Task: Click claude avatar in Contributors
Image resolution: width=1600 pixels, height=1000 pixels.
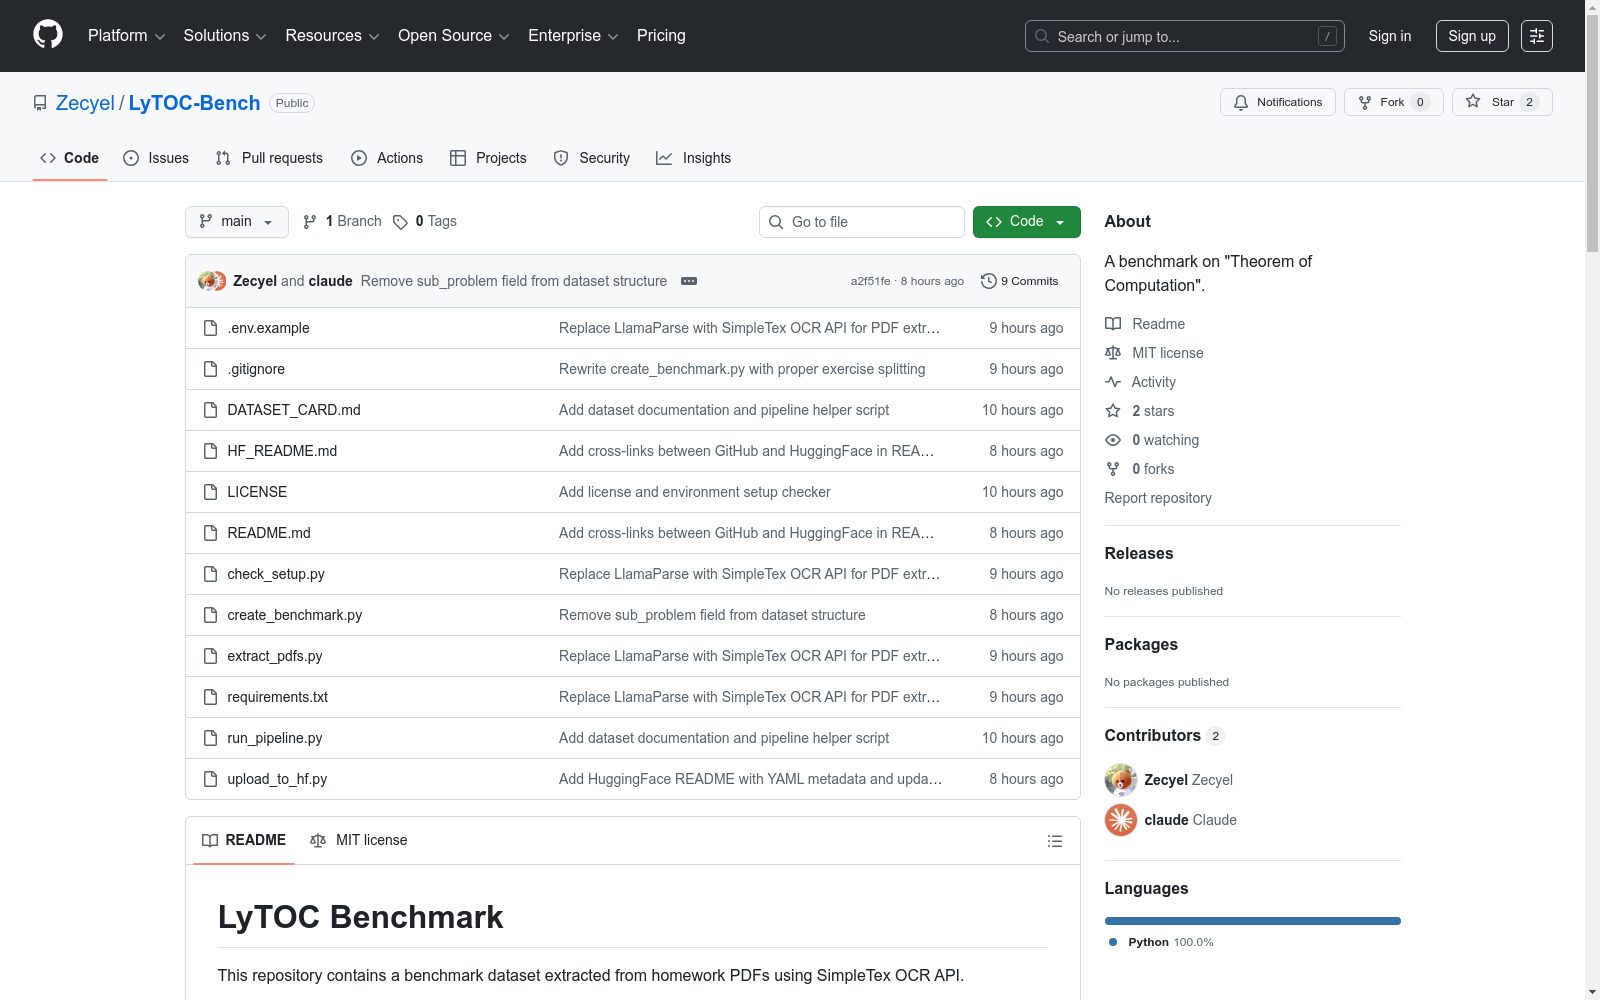Action: click(x=1121, y=820)
